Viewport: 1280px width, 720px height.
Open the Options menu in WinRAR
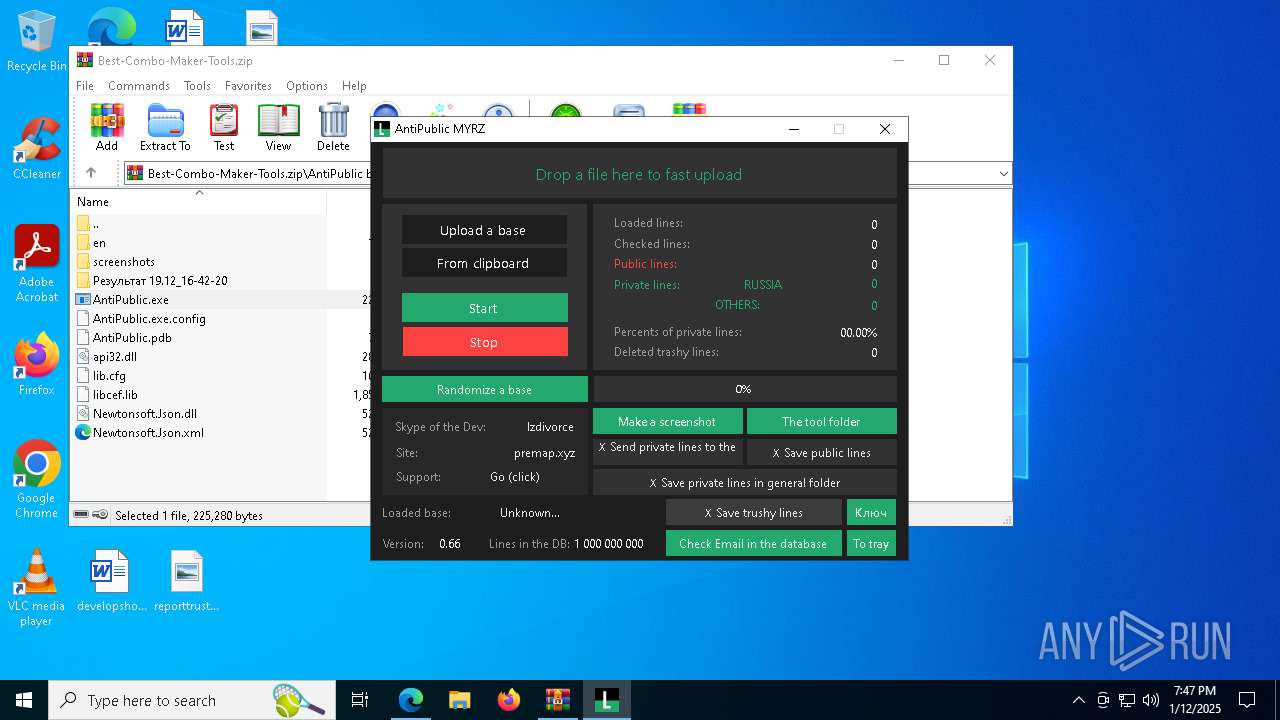tap(307, 86)
